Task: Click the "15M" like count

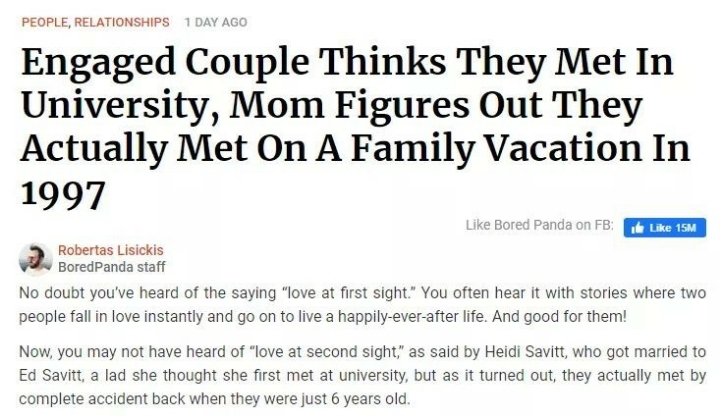Action: click(685, 228)
